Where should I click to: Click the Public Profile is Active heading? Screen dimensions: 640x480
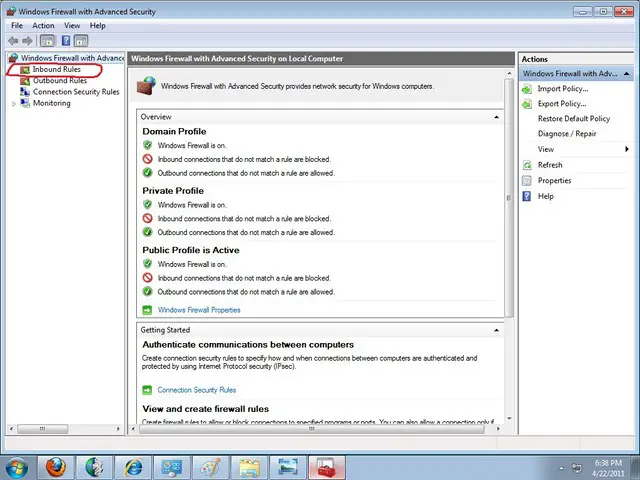(x=191, y=251)
